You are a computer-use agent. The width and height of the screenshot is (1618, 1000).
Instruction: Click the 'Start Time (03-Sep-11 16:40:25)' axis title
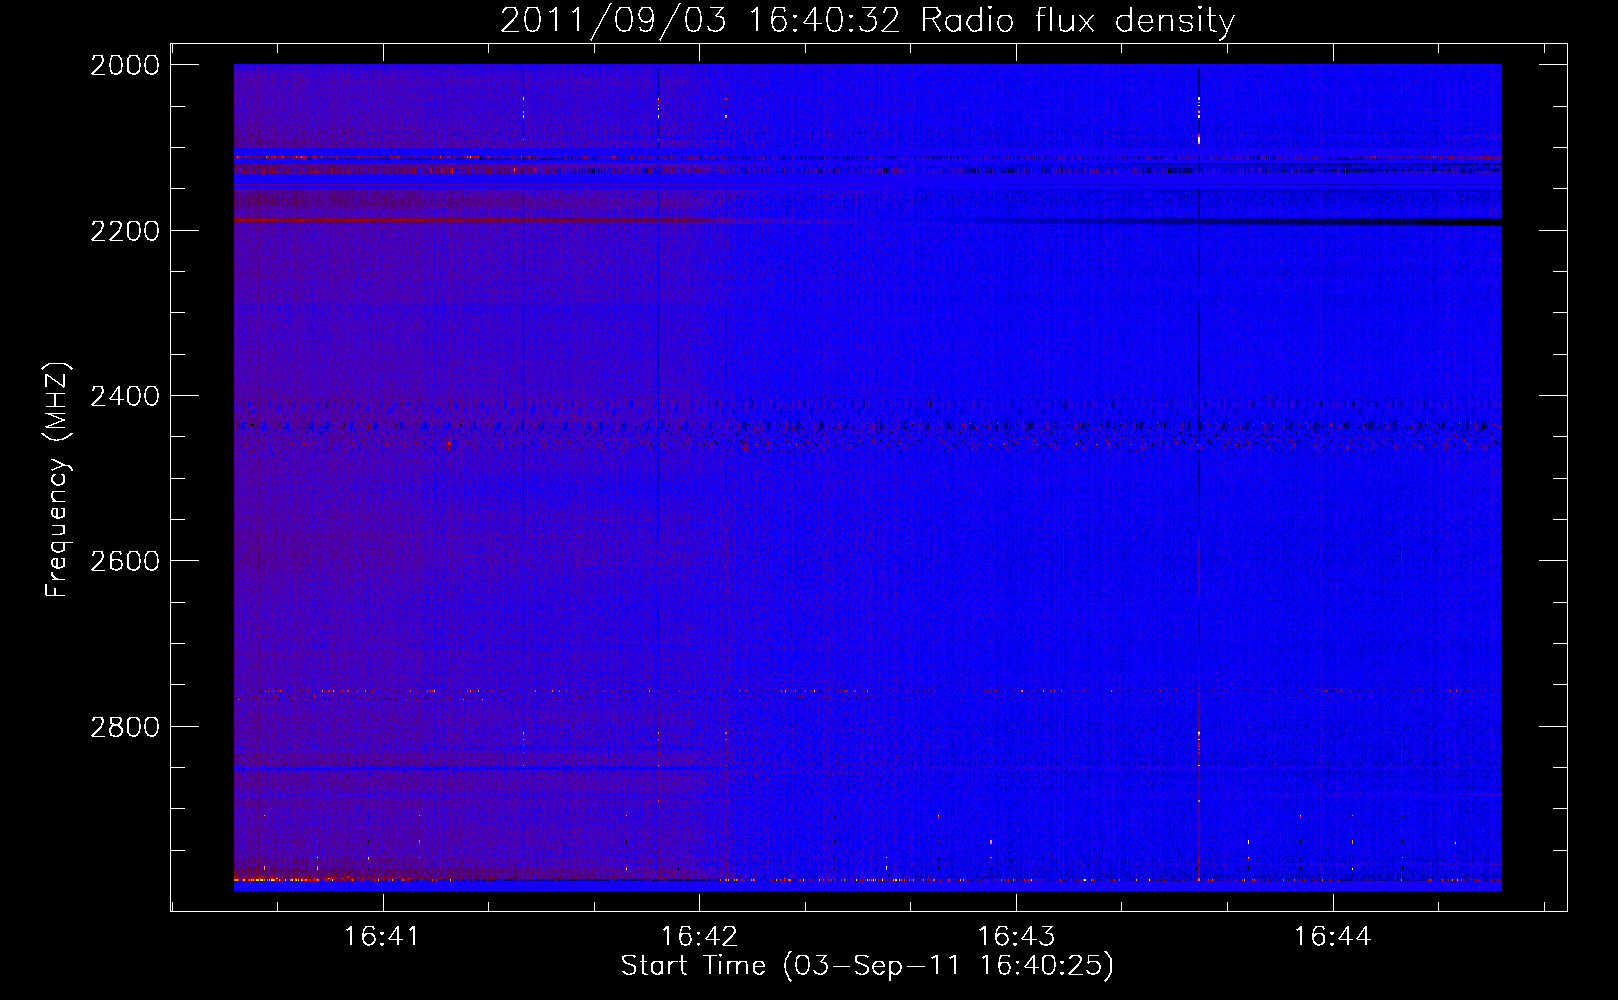(x=867, y=966)
